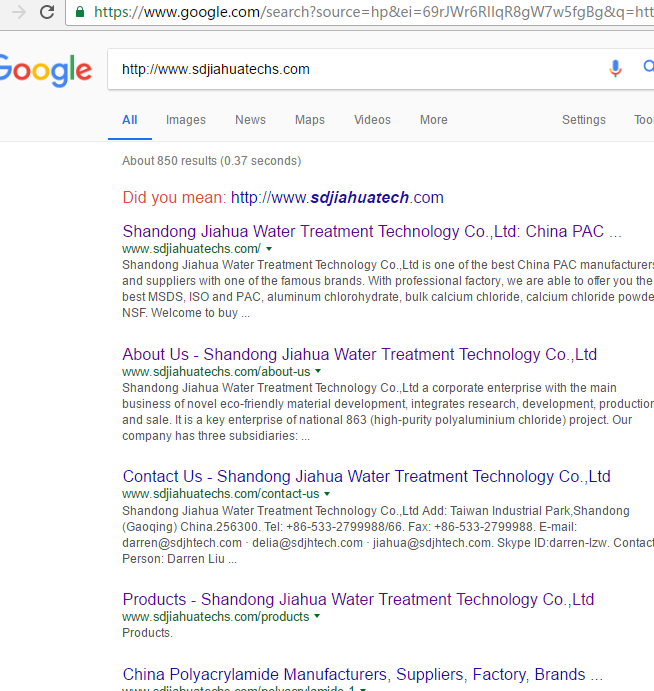
Task: Reload the page with the refresh icon
Action: point(47,12)
